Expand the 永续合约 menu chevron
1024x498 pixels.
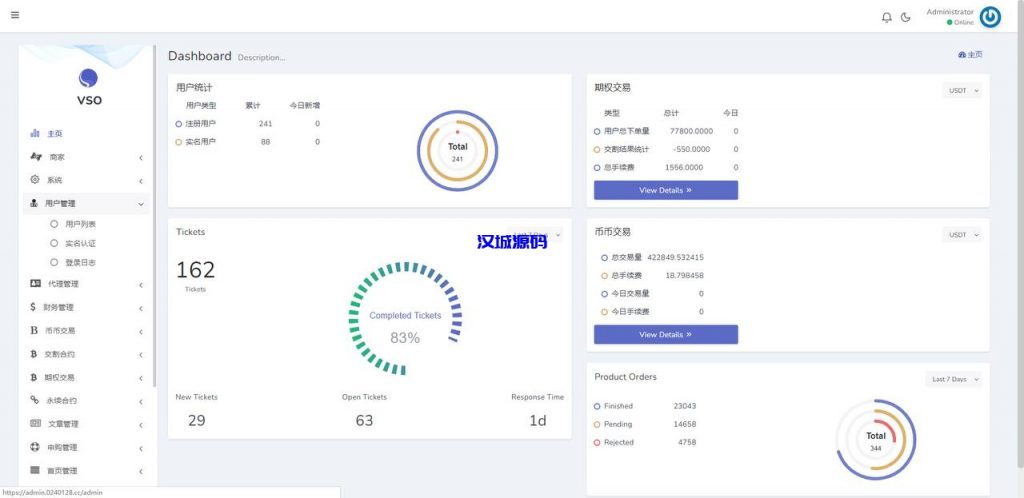pyautogui.click(x=141, y=401)
